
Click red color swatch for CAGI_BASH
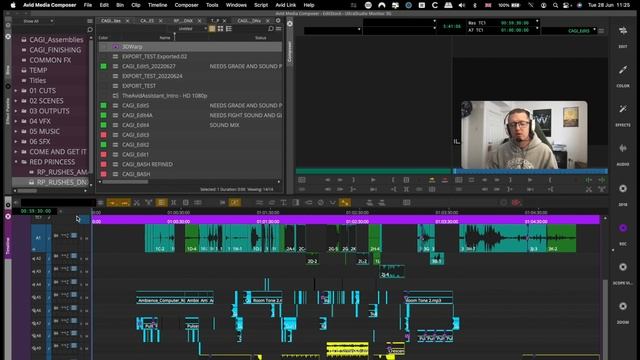tap(104, 174)
